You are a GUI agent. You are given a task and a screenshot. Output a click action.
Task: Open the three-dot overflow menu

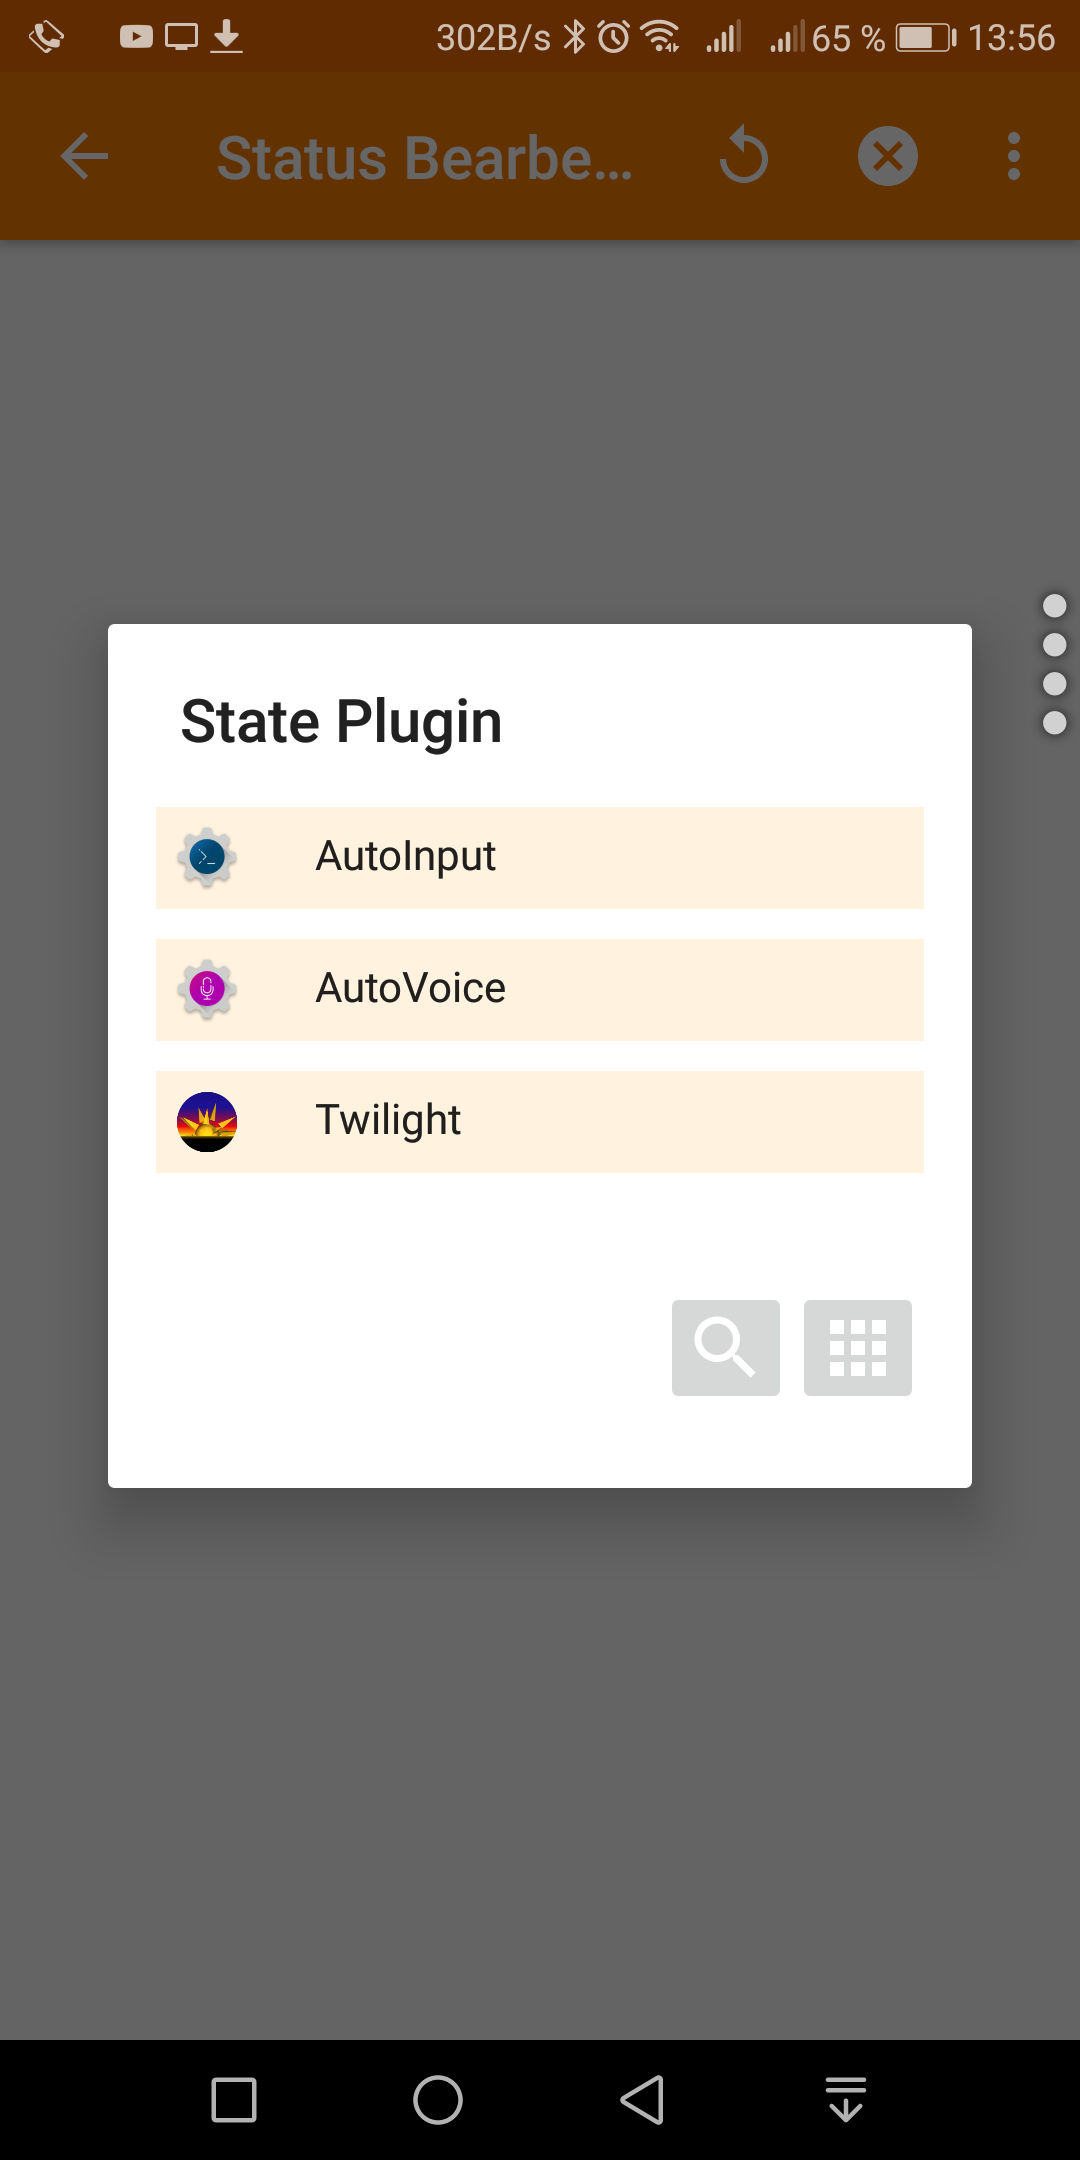(1014, 156)
